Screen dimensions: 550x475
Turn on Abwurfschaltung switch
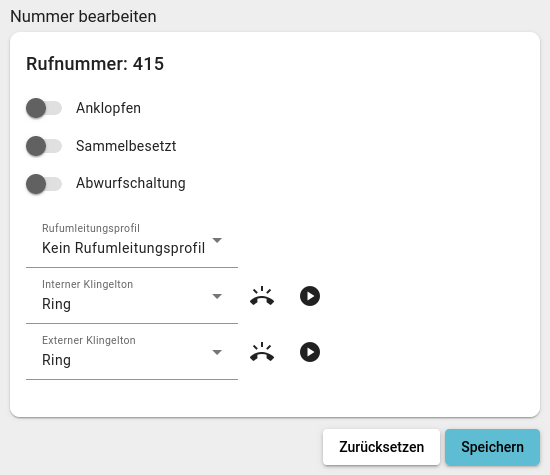click(44, 183)
